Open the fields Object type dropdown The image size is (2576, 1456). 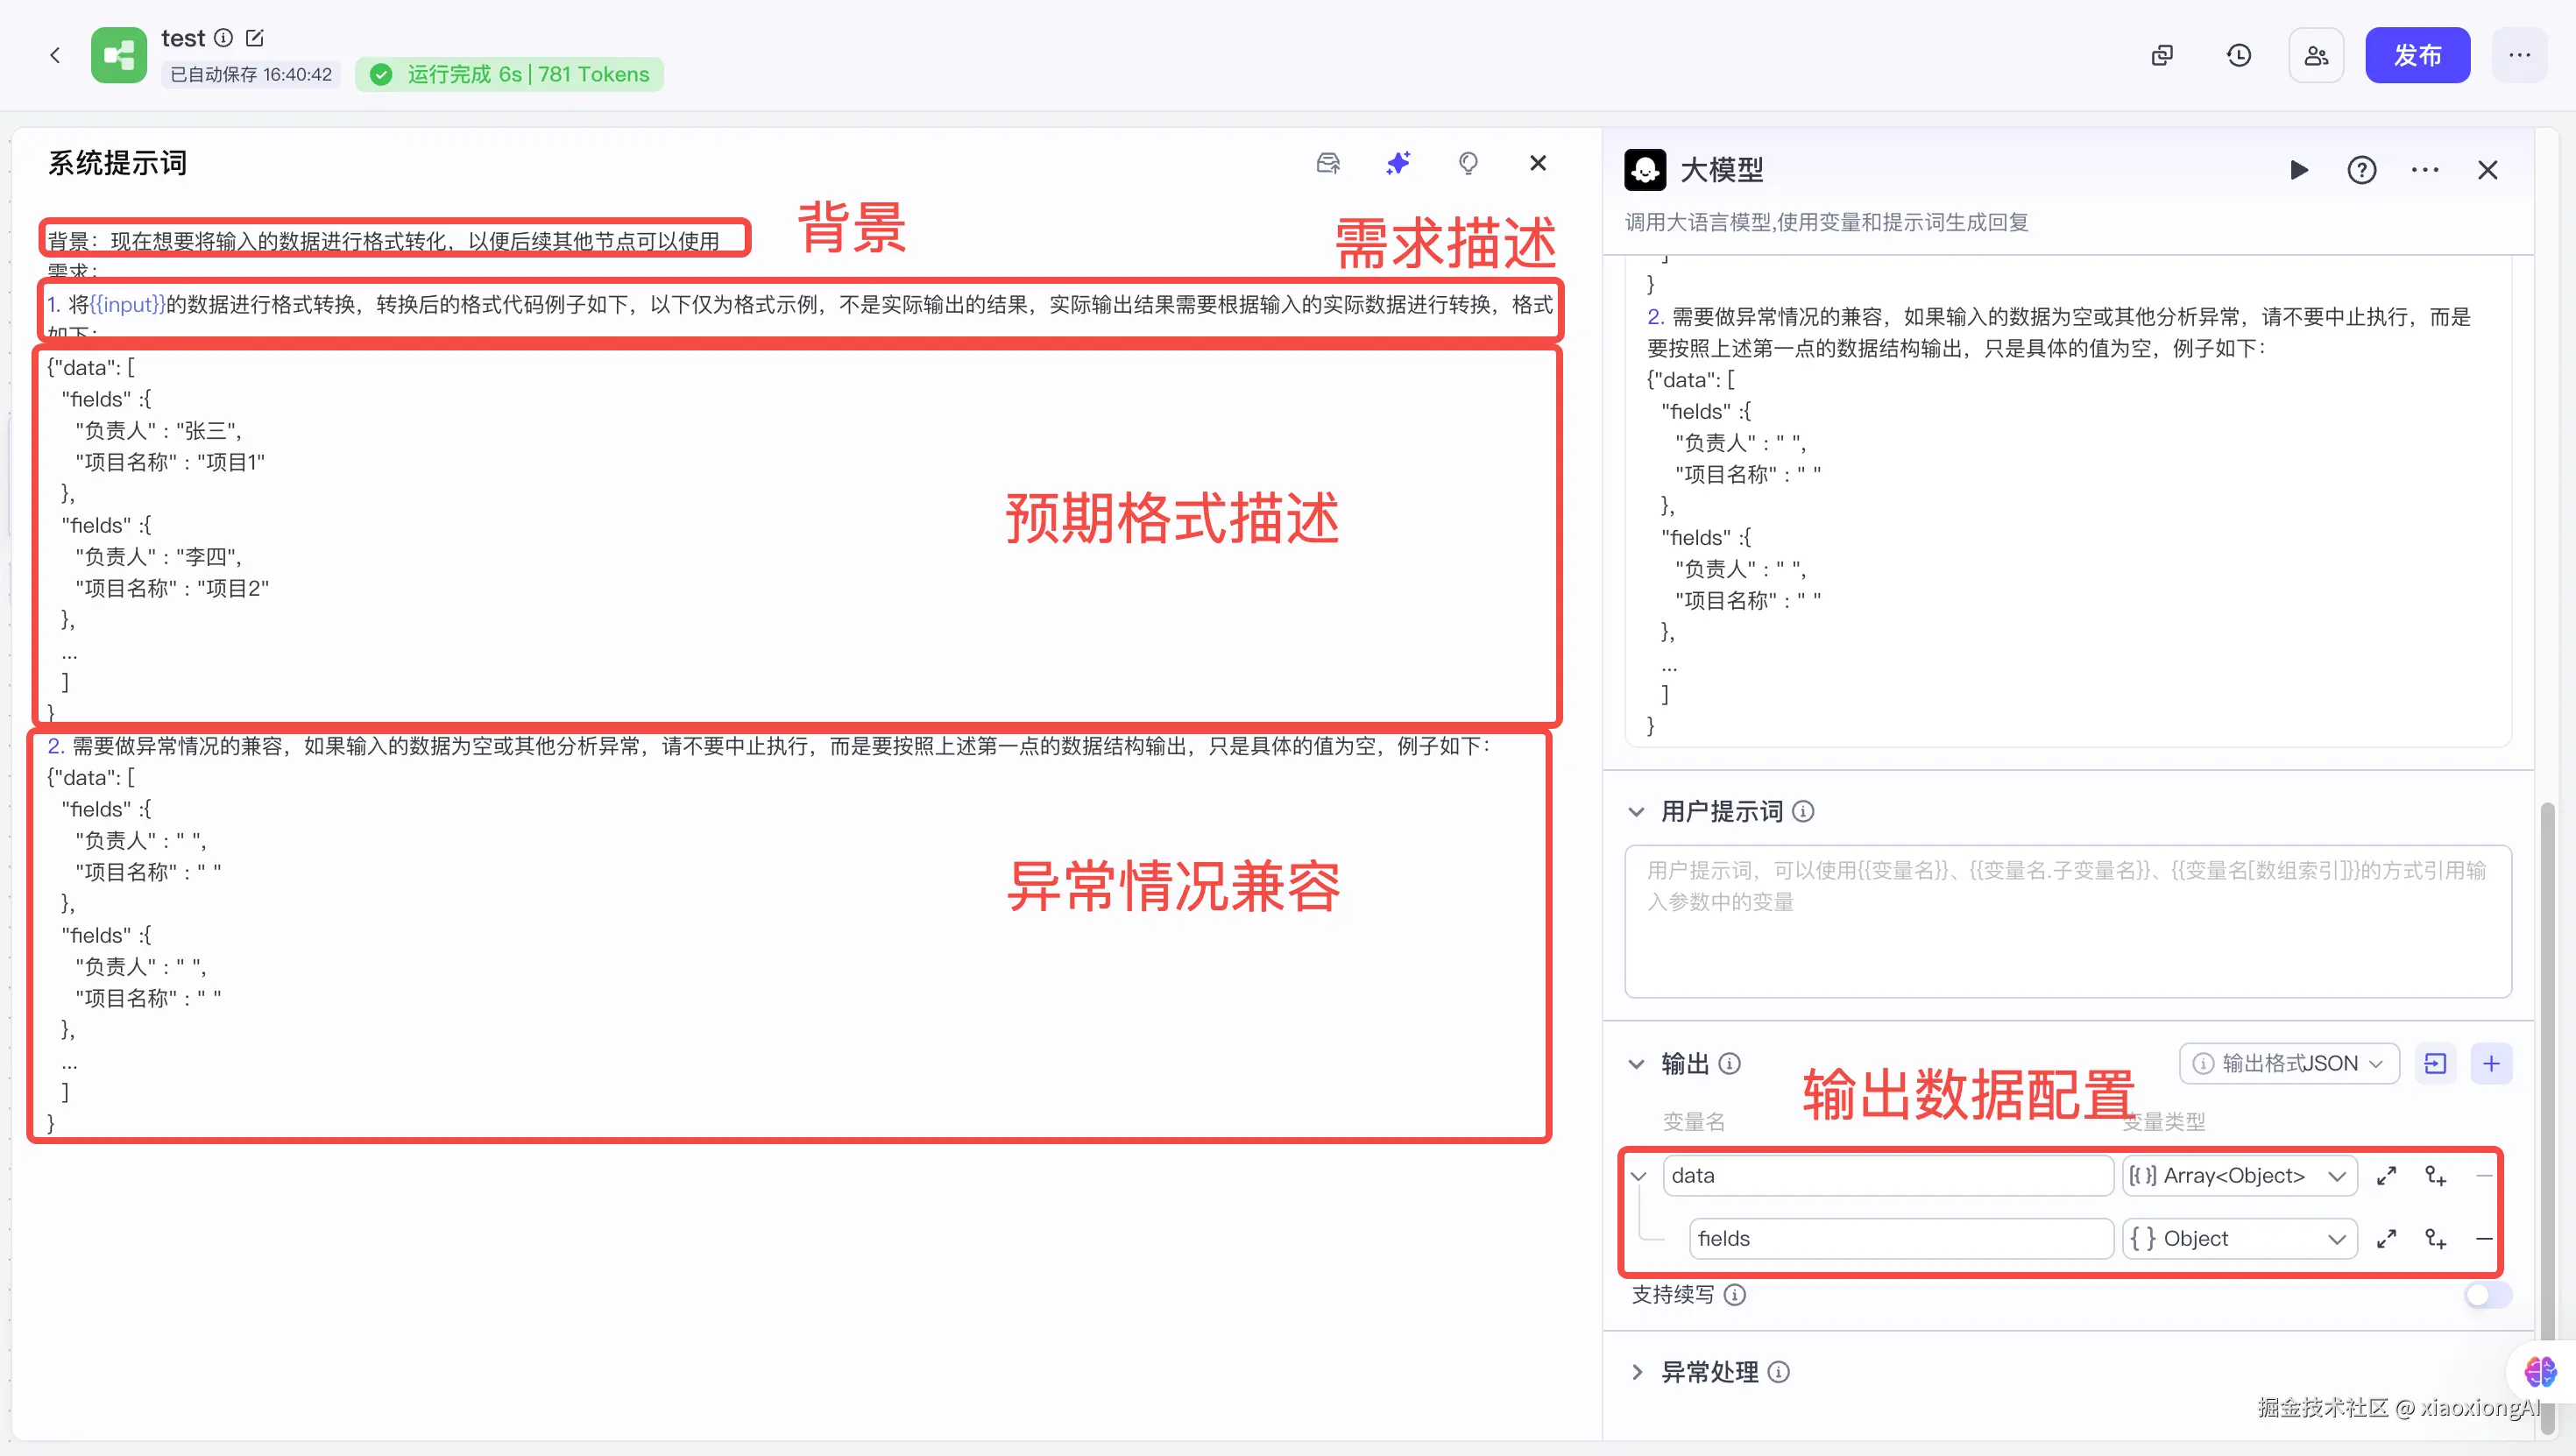(2239, 1239)
